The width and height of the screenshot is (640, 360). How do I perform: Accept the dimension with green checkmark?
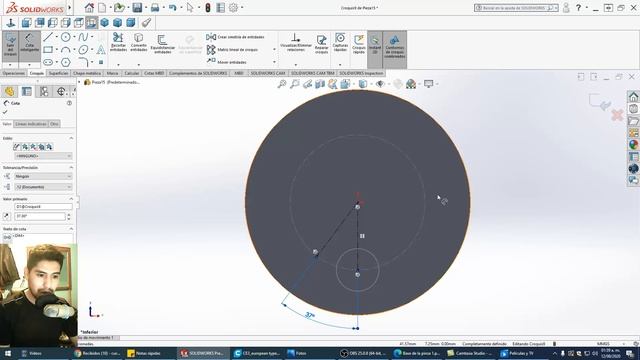[5, 112]
